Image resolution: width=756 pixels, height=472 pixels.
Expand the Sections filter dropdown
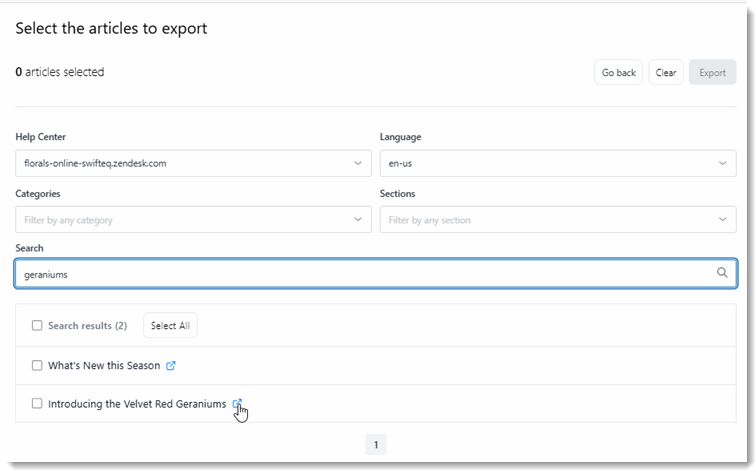pos(558,220)
